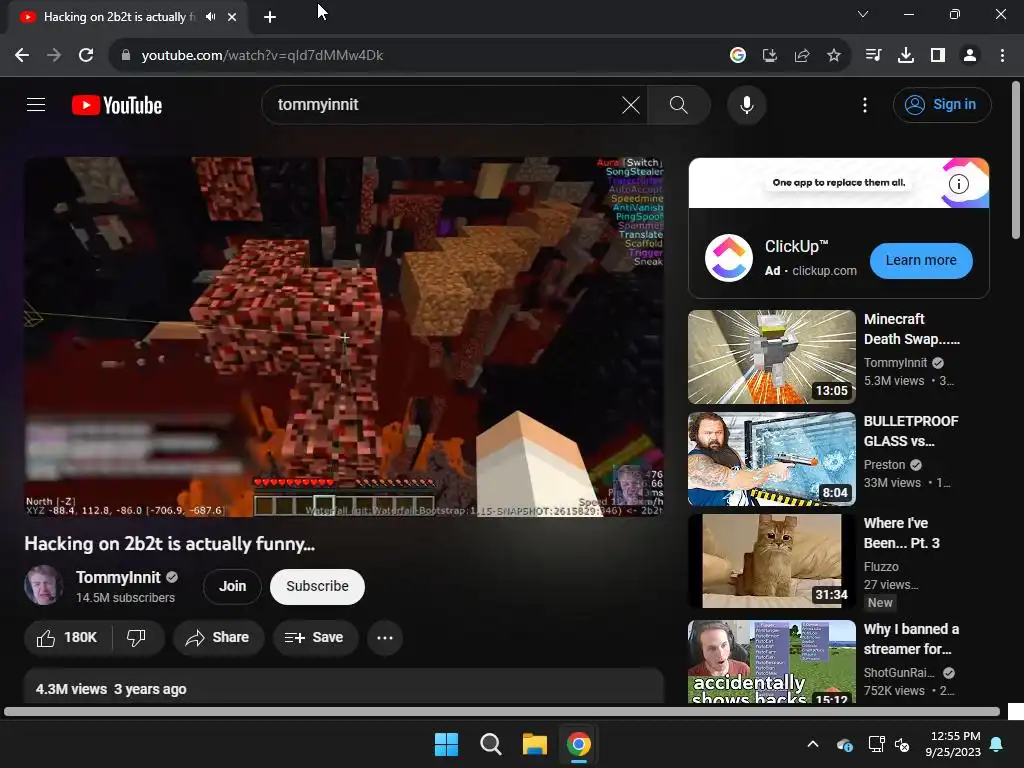Open Why I banned a streamer title
This screenshot has width=1024, height=768.
click(x=911, y=639)
